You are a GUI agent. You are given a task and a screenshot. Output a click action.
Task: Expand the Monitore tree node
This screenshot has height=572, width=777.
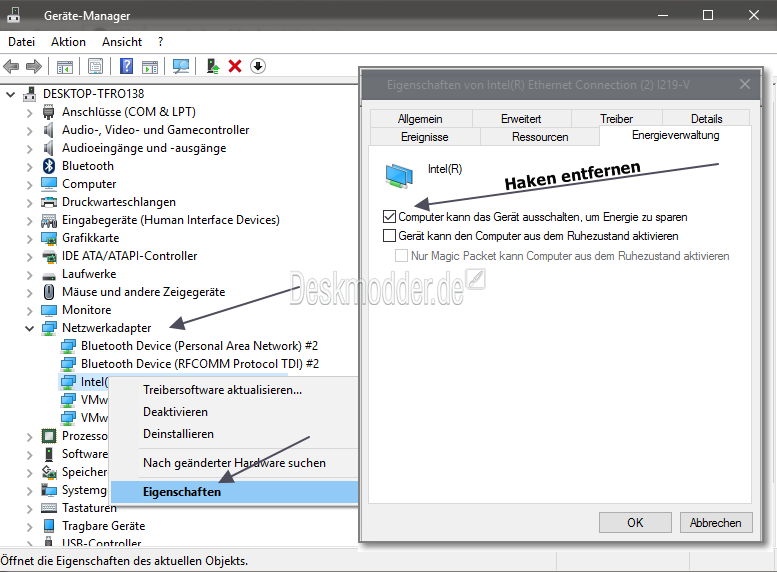30,311
